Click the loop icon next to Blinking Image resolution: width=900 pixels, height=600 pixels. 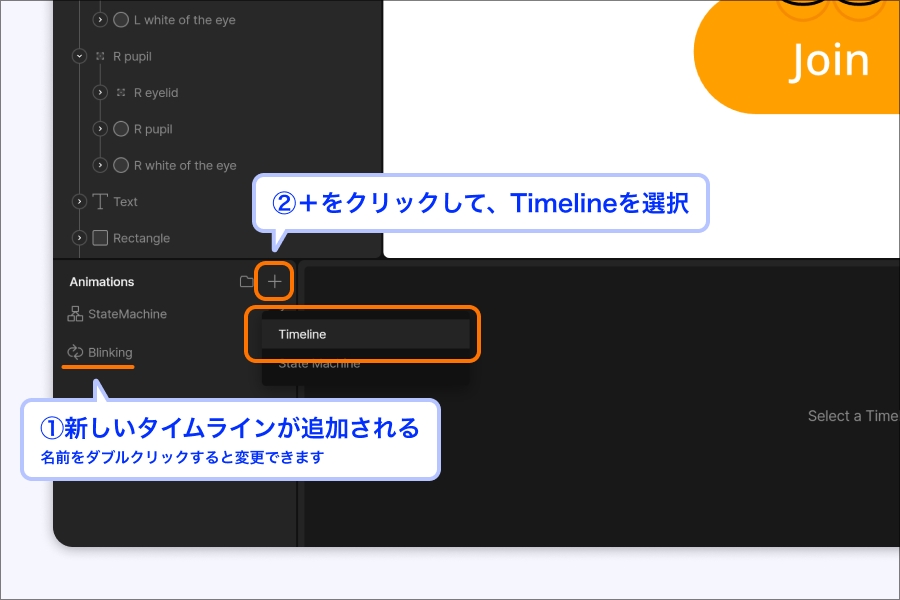tap(75, 352)
